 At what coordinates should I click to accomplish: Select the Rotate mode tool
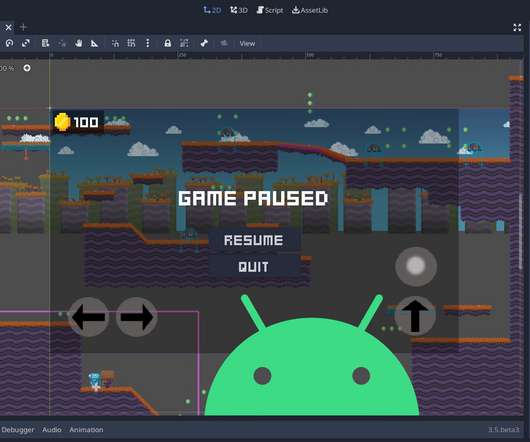coord(9,43)
